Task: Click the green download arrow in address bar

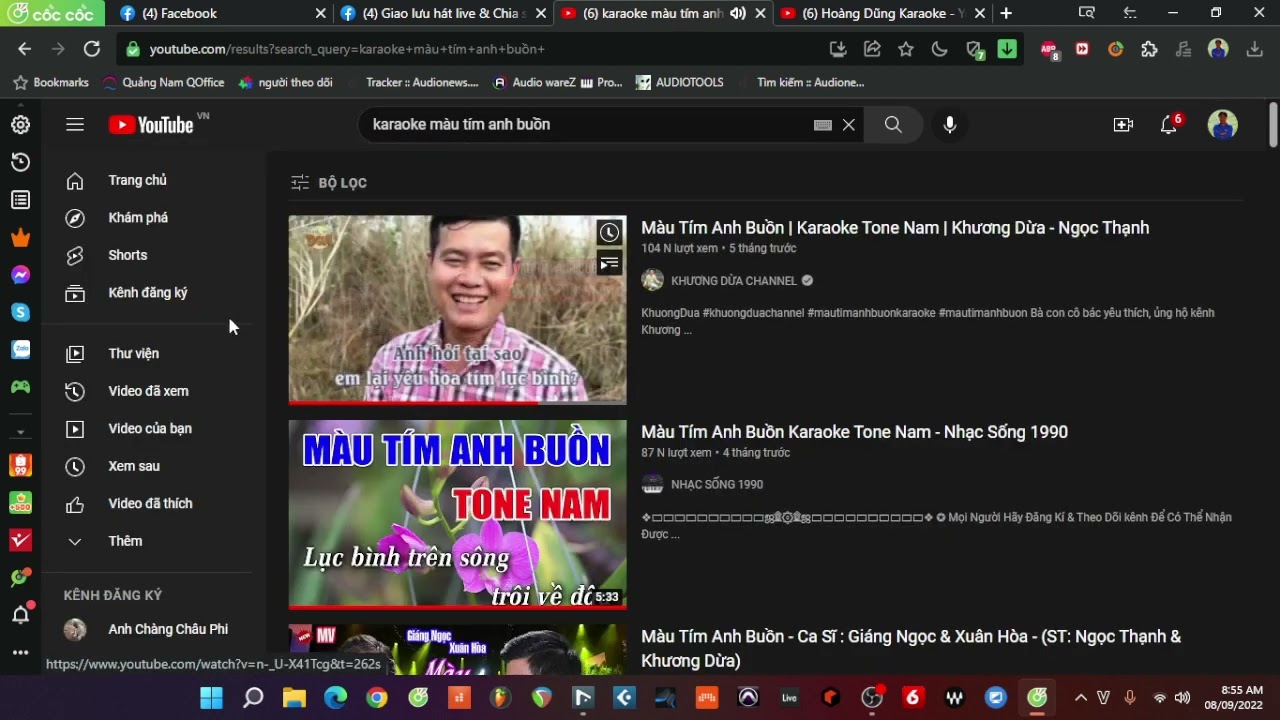Action: [1007, 49]
